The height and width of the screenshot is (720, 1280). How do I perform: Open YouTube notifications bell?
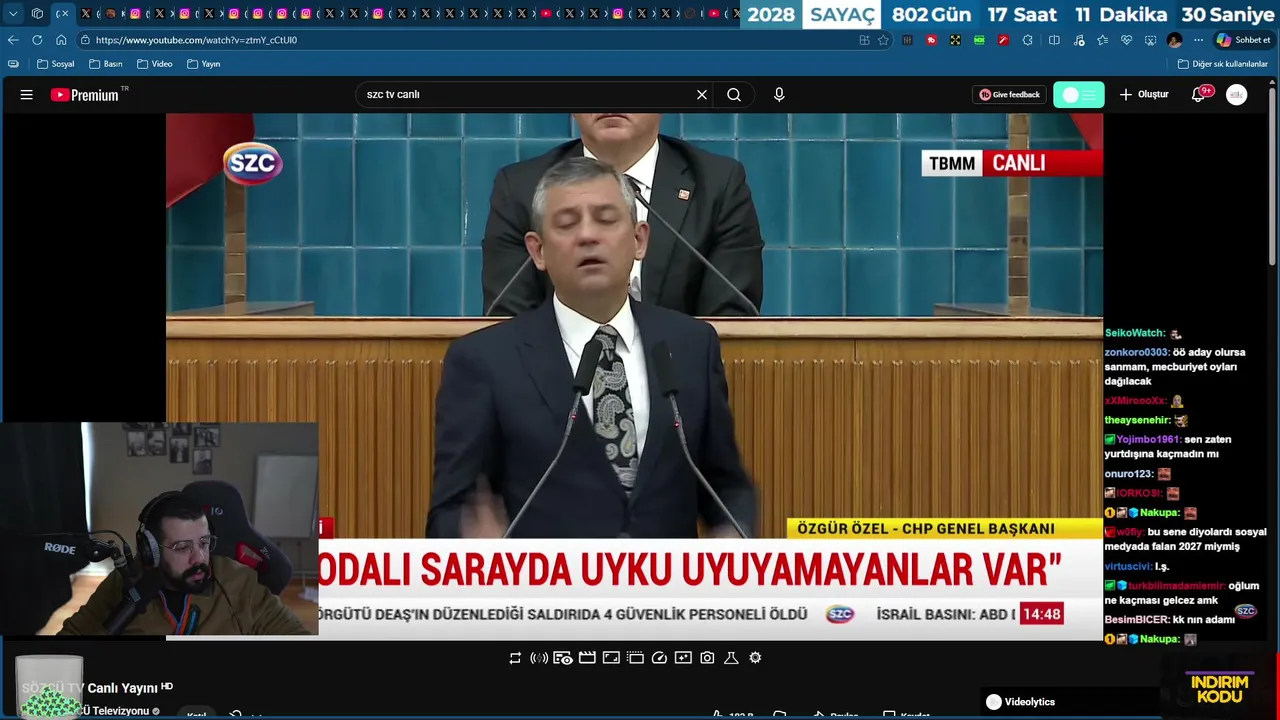point(1198,95)
